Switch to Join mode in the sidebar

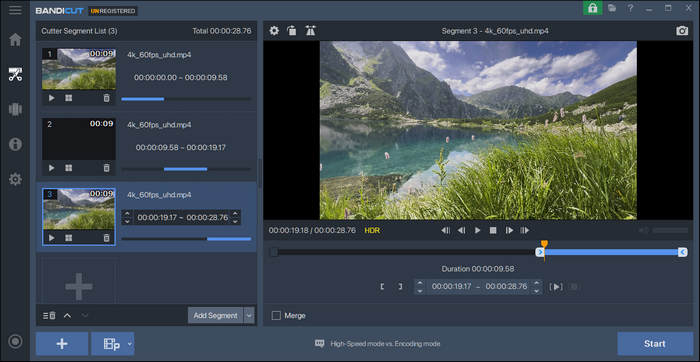click(x=15, y=109)
